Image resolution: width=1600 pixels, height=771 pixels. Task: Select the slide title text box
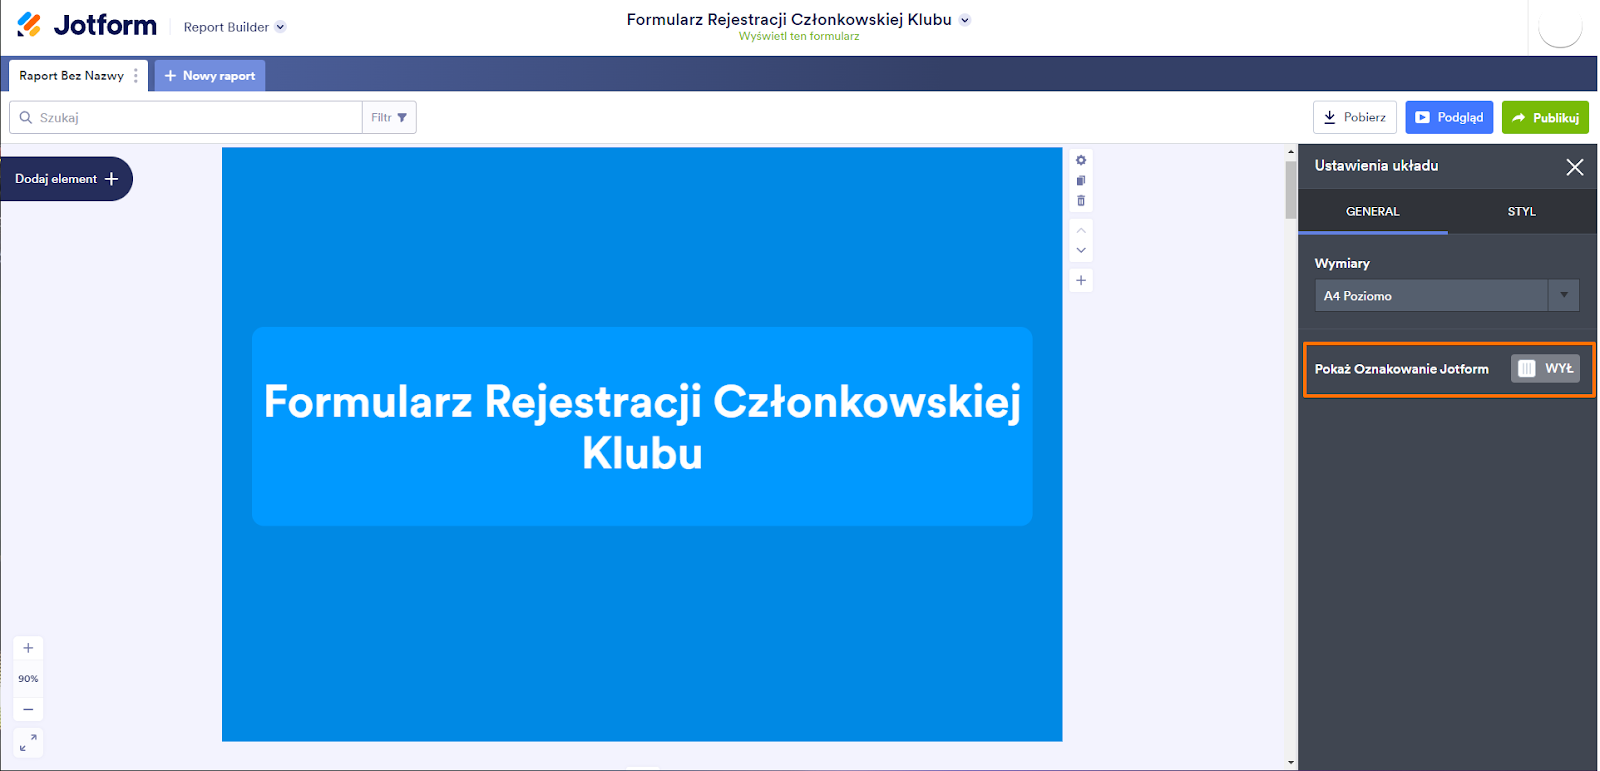[642, 426]
